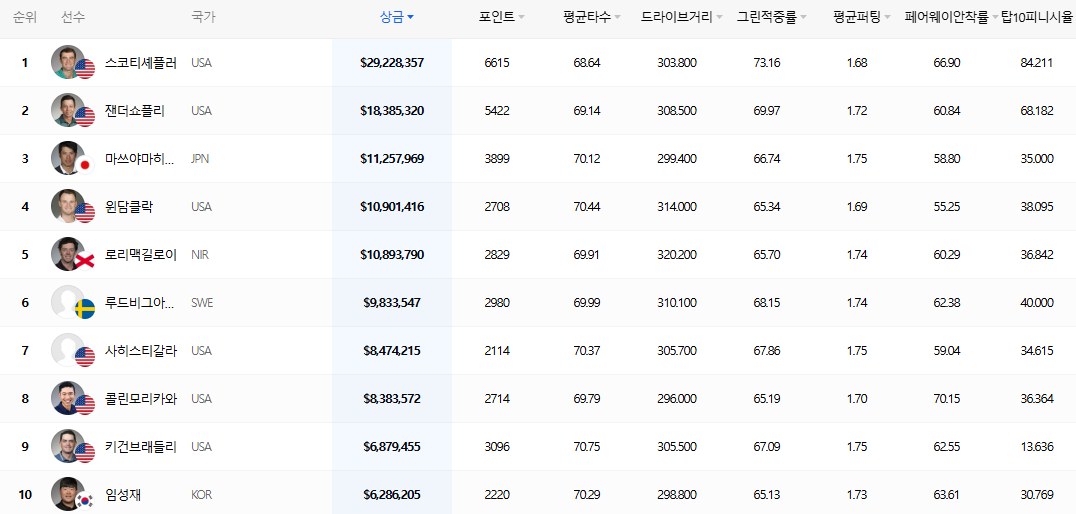Select prize money $11,257,969

point(392,159)
